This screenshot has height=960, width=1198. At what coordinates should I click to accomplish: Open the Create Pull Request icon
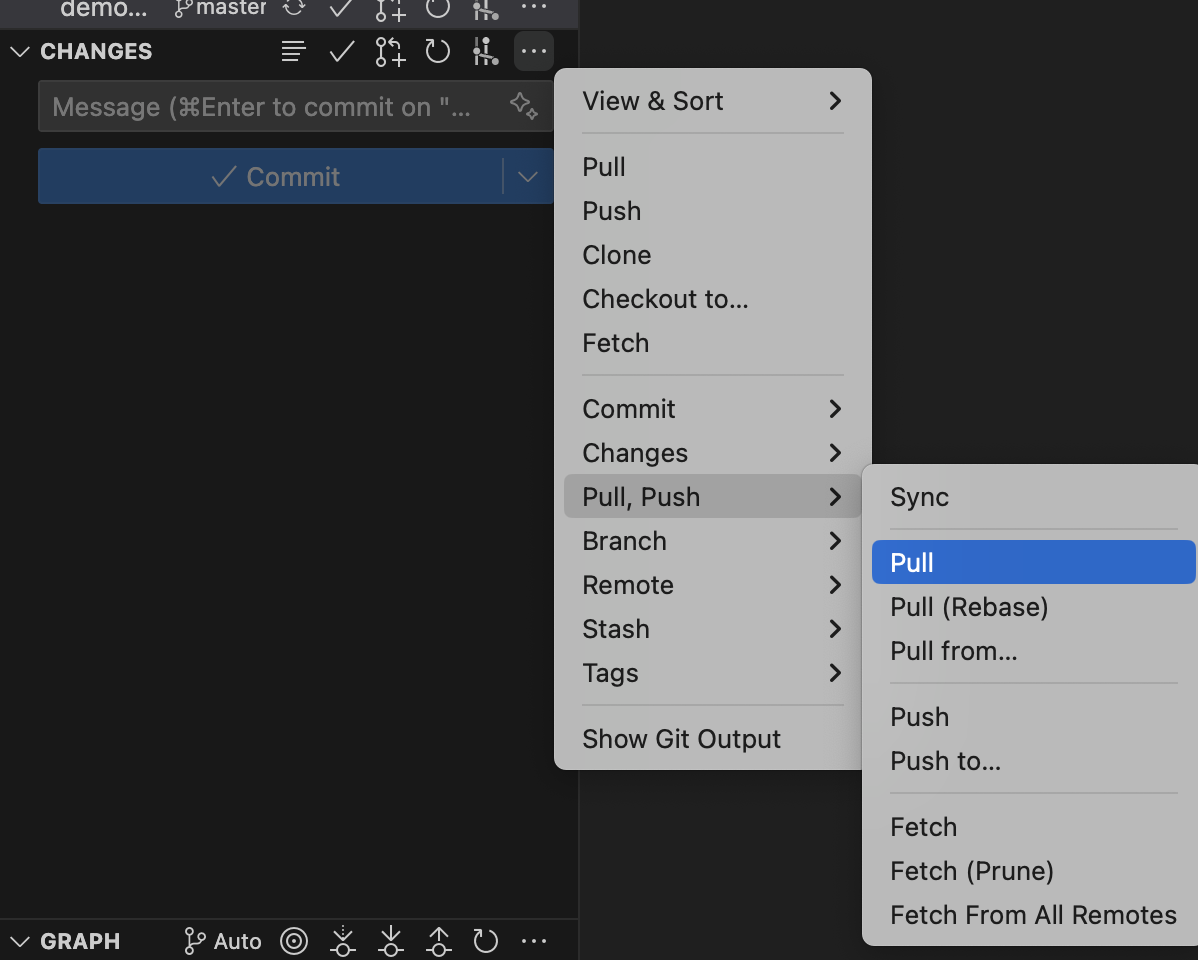389,51
